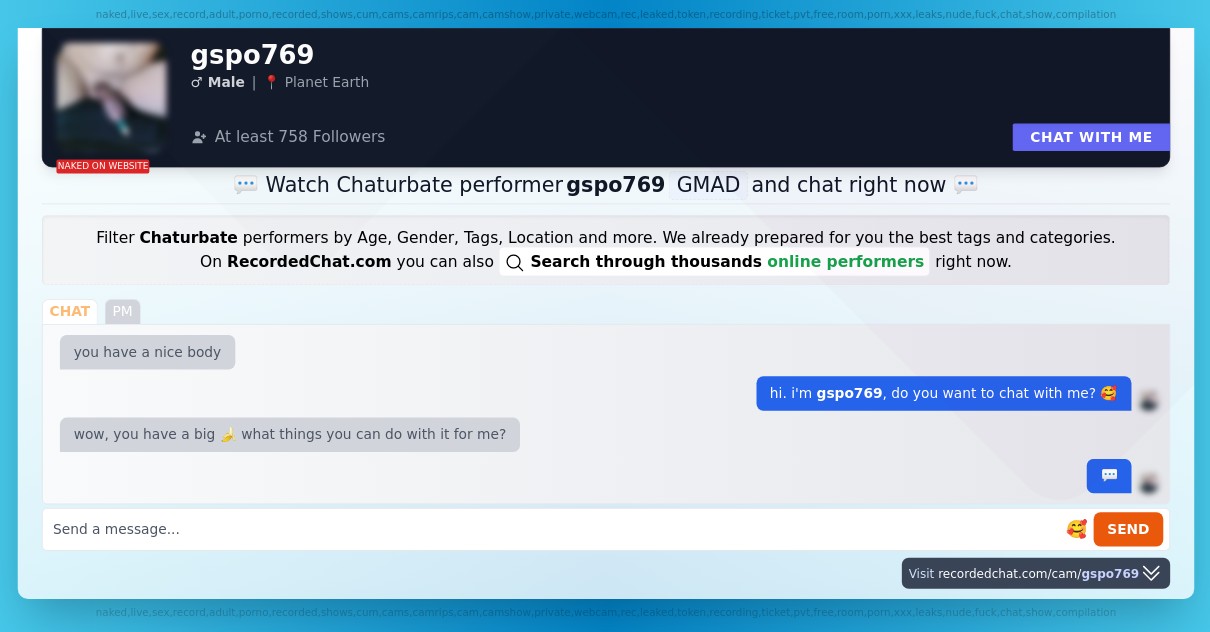Click the speech bubble emoji before Watch
Screen dimensions: 1210x632
pos(246,185)
